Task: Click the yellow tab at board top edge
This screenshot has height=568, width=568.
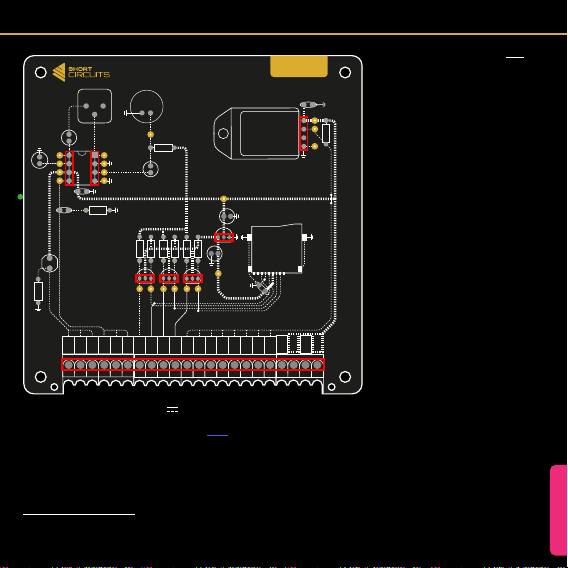Action: point(299,66)
